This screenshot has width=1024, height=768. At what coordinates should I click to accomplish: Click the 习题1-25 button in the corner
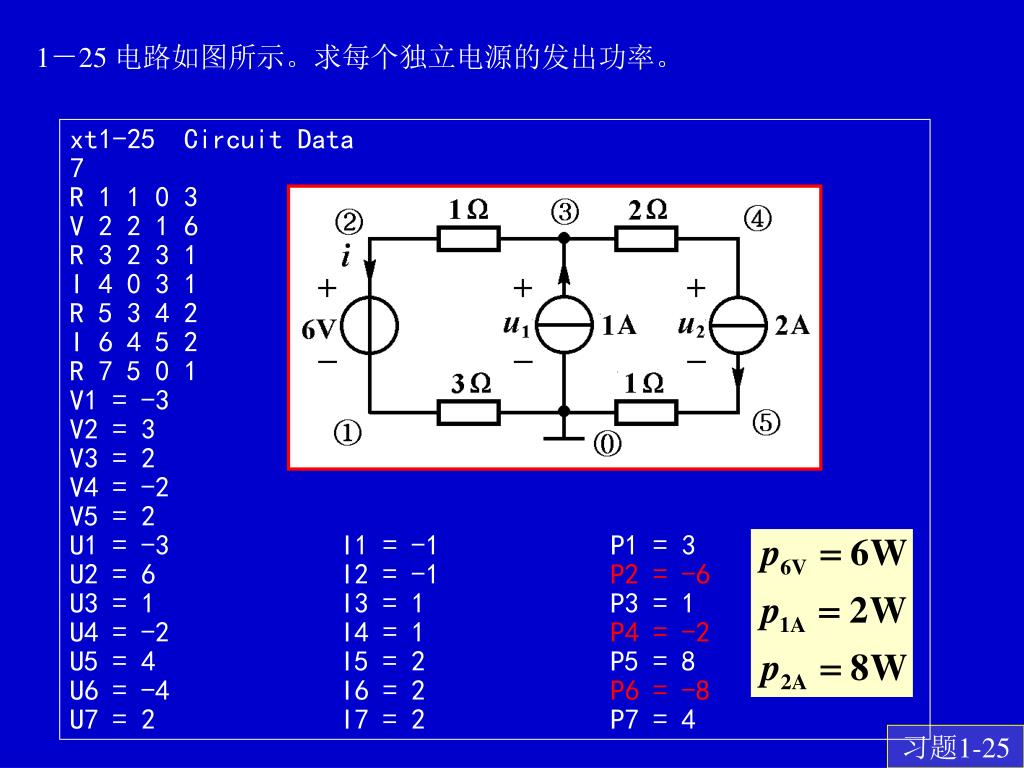coord(955,746)
